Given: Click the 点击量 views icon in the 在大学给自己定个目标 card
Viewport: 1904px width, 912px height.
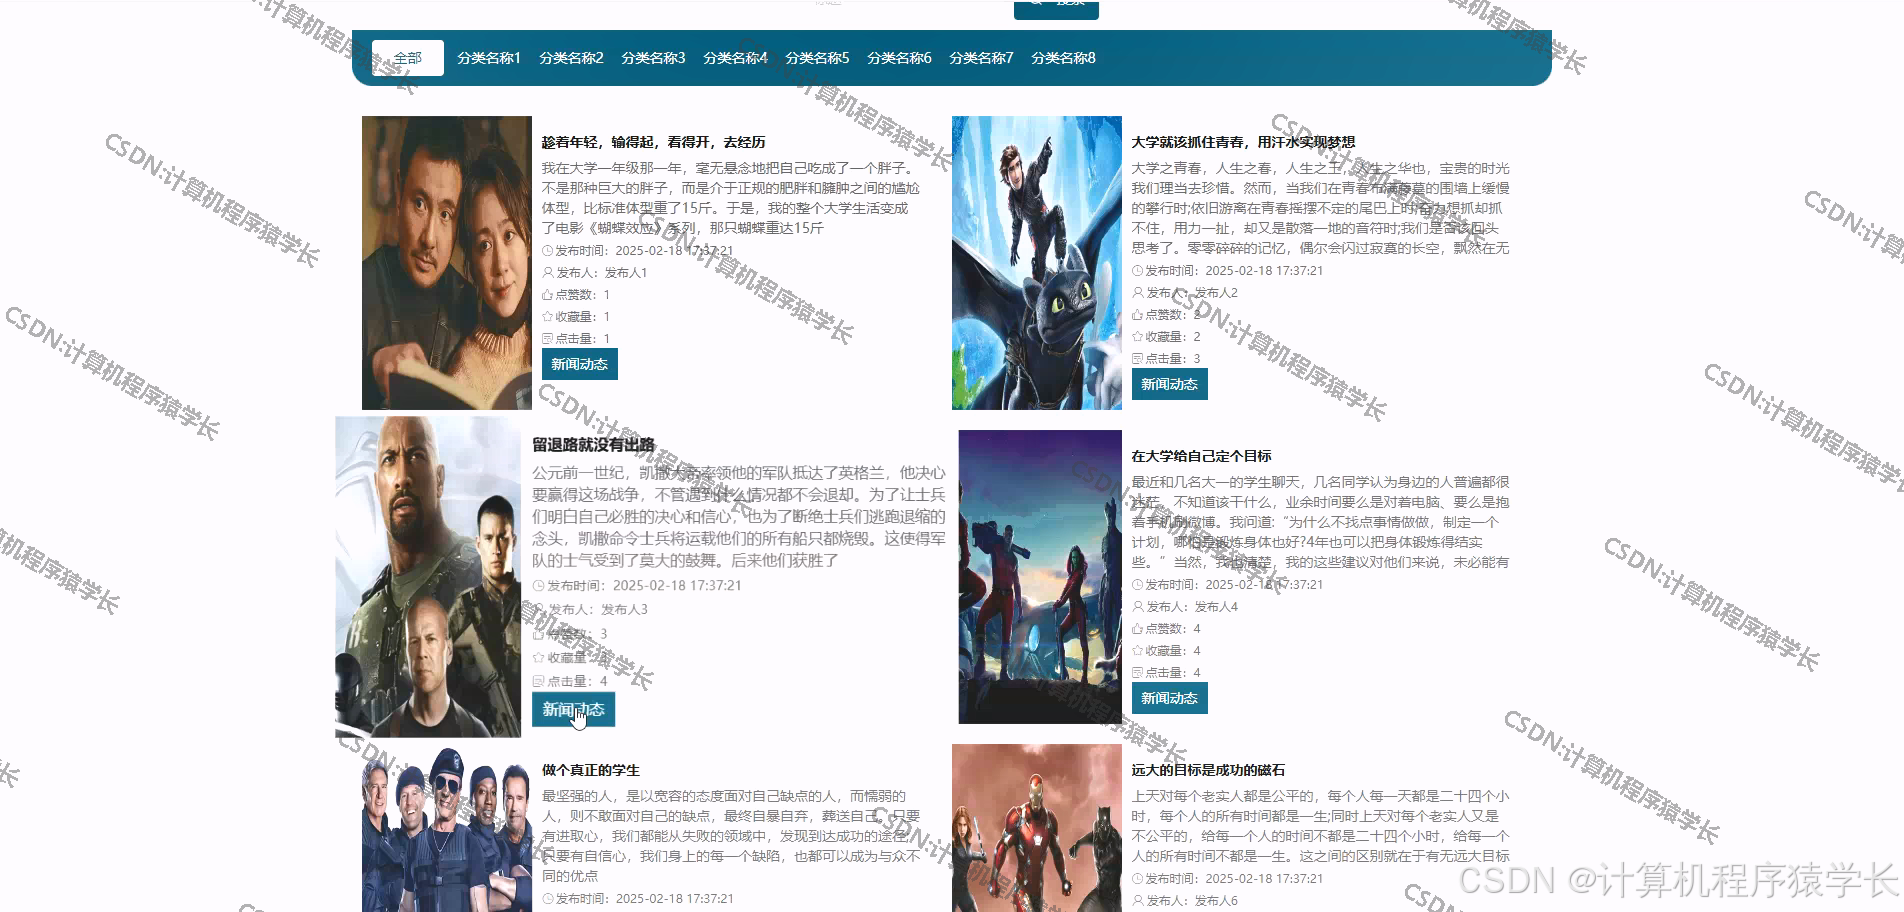Looking at the screenshot, I should [1137, 673].
